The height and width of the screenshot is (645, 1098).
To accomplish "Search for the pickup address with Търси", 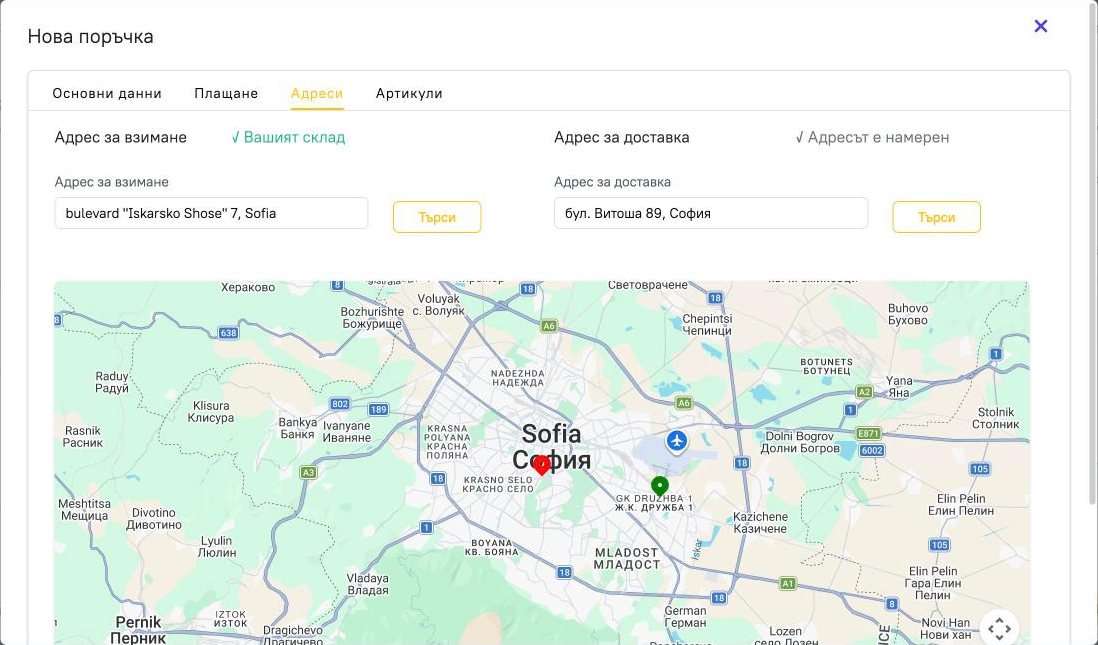I will 437,217.
